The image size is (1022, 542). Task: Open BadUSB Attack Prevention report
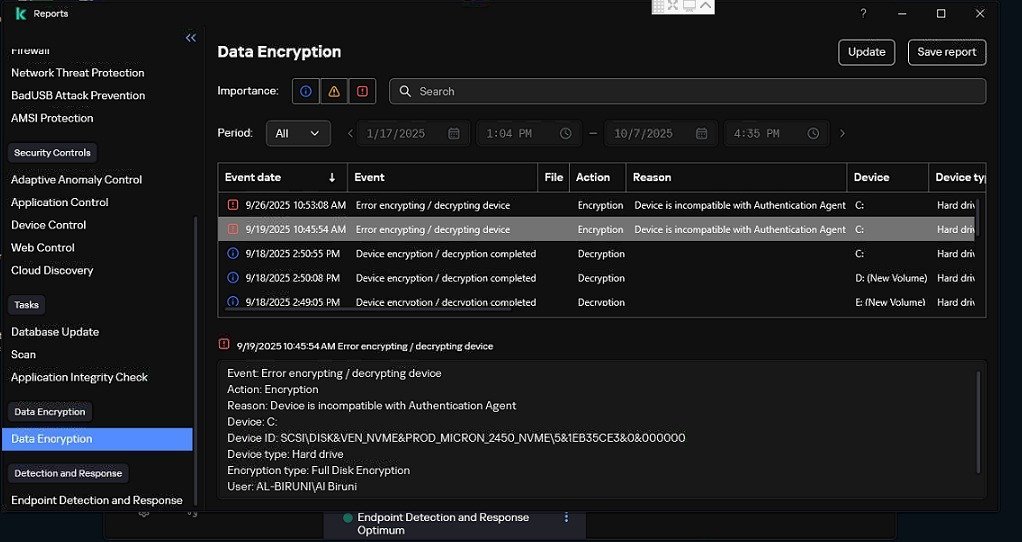(78, 95)
